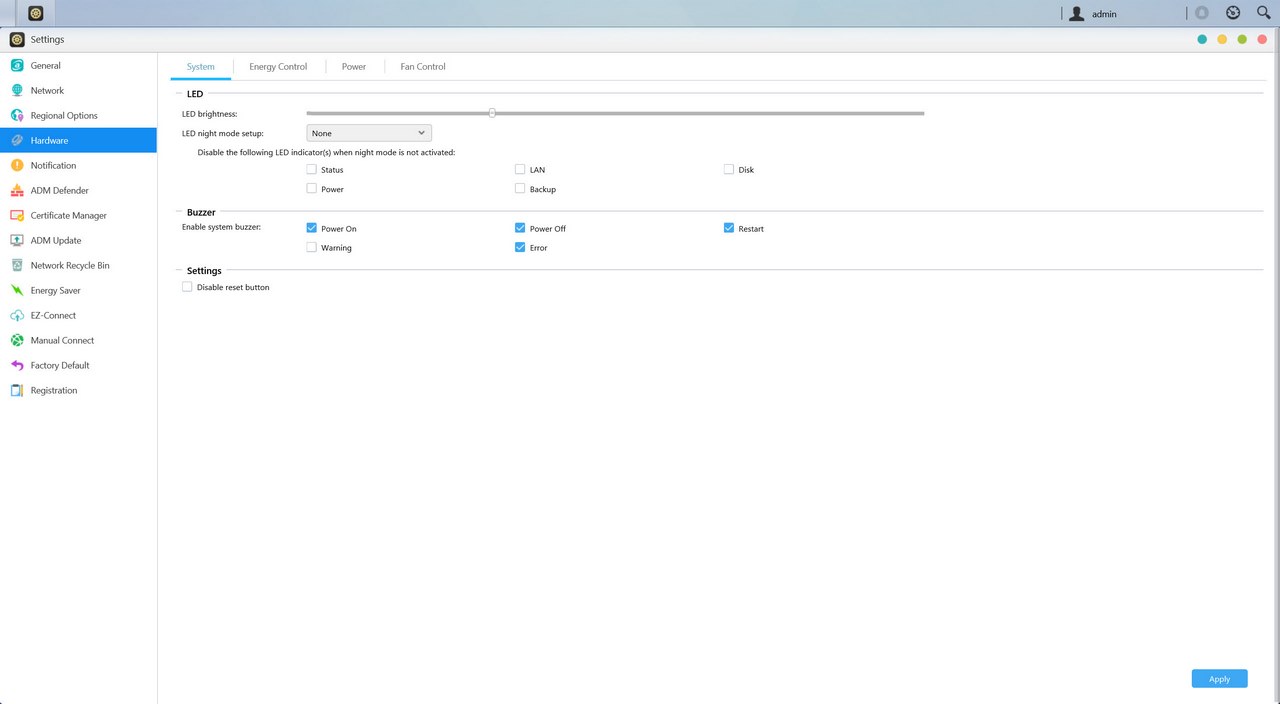
Task: Open the General settings icon in sidebar
Action: (17, 65)
